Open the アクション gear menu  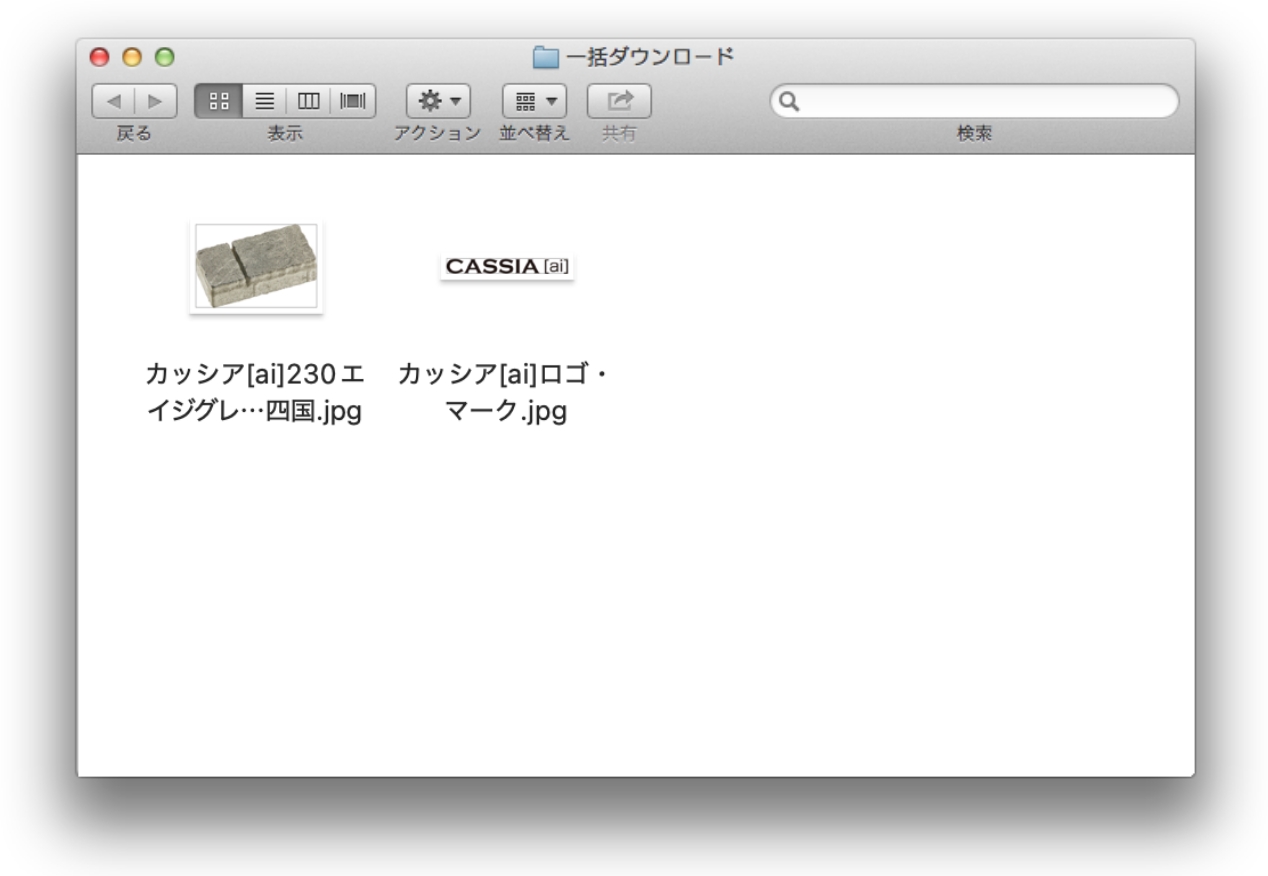coord(438,101)
